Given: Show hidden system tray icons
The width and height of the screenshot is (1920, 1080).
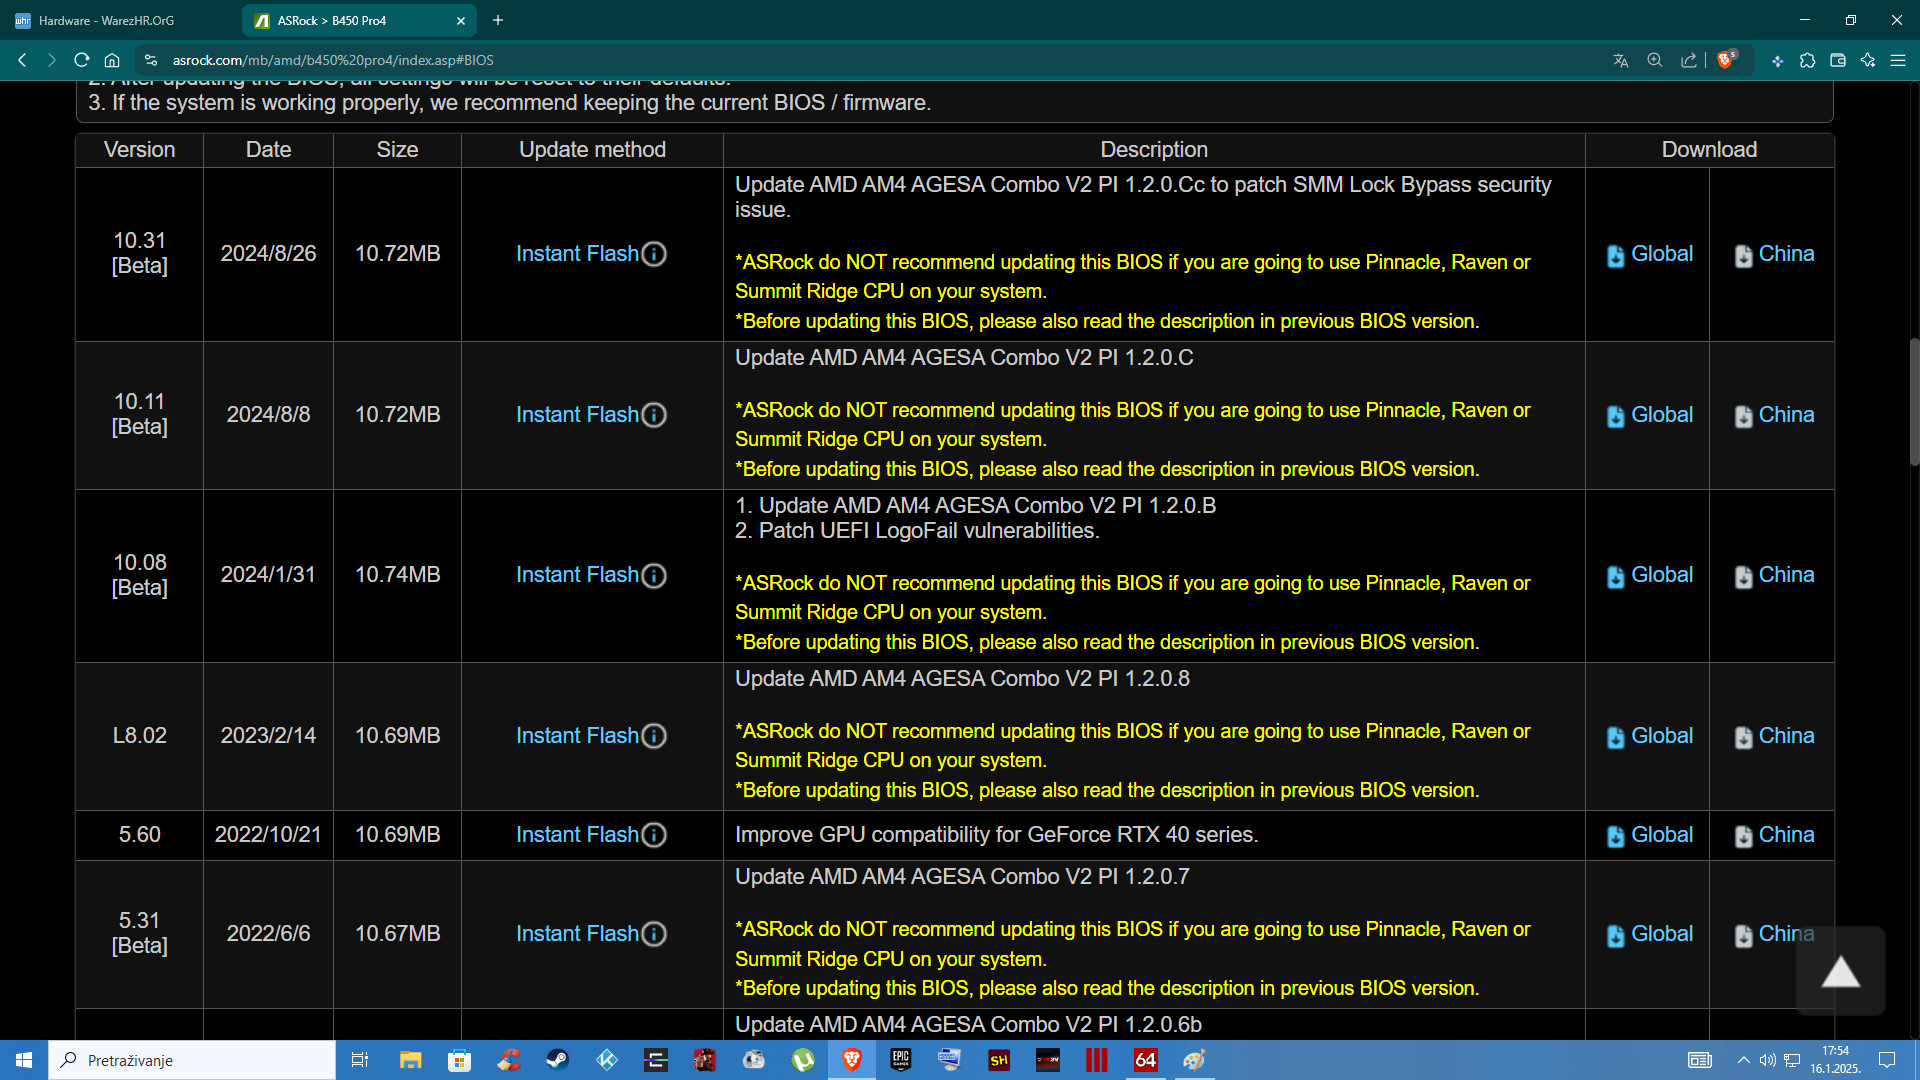Looking at the screenshot, I should (x=1743, y=1060).
